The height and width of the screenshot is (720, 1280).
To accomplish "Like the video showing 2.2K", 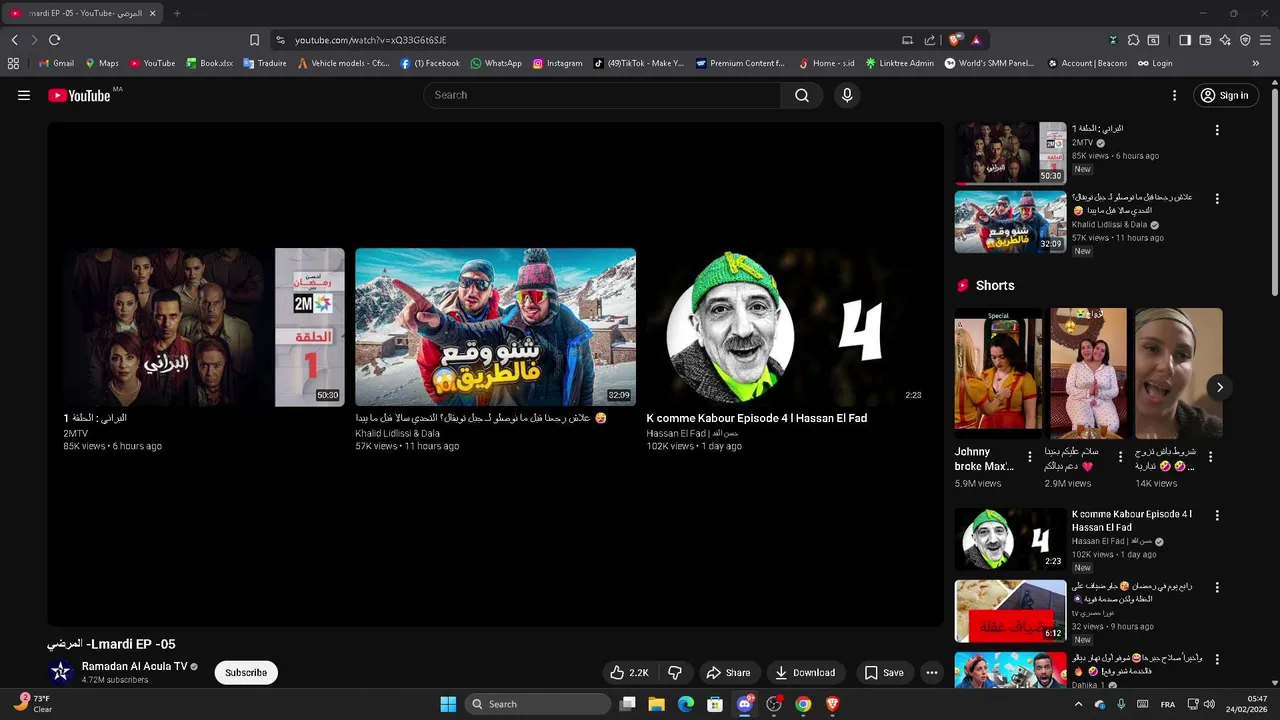I will pos(630,673).
